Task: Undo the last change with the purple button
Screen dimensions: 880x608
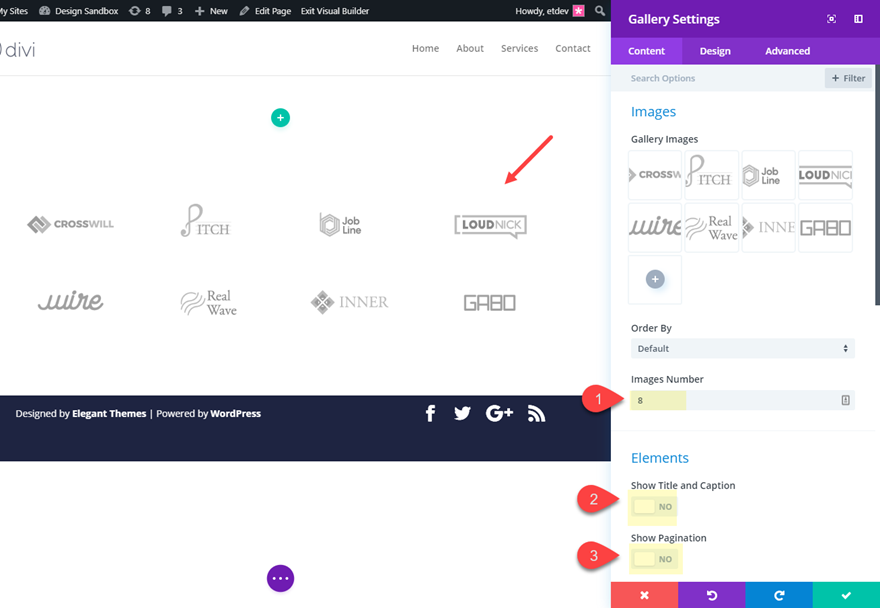Action: coord(712,595)
